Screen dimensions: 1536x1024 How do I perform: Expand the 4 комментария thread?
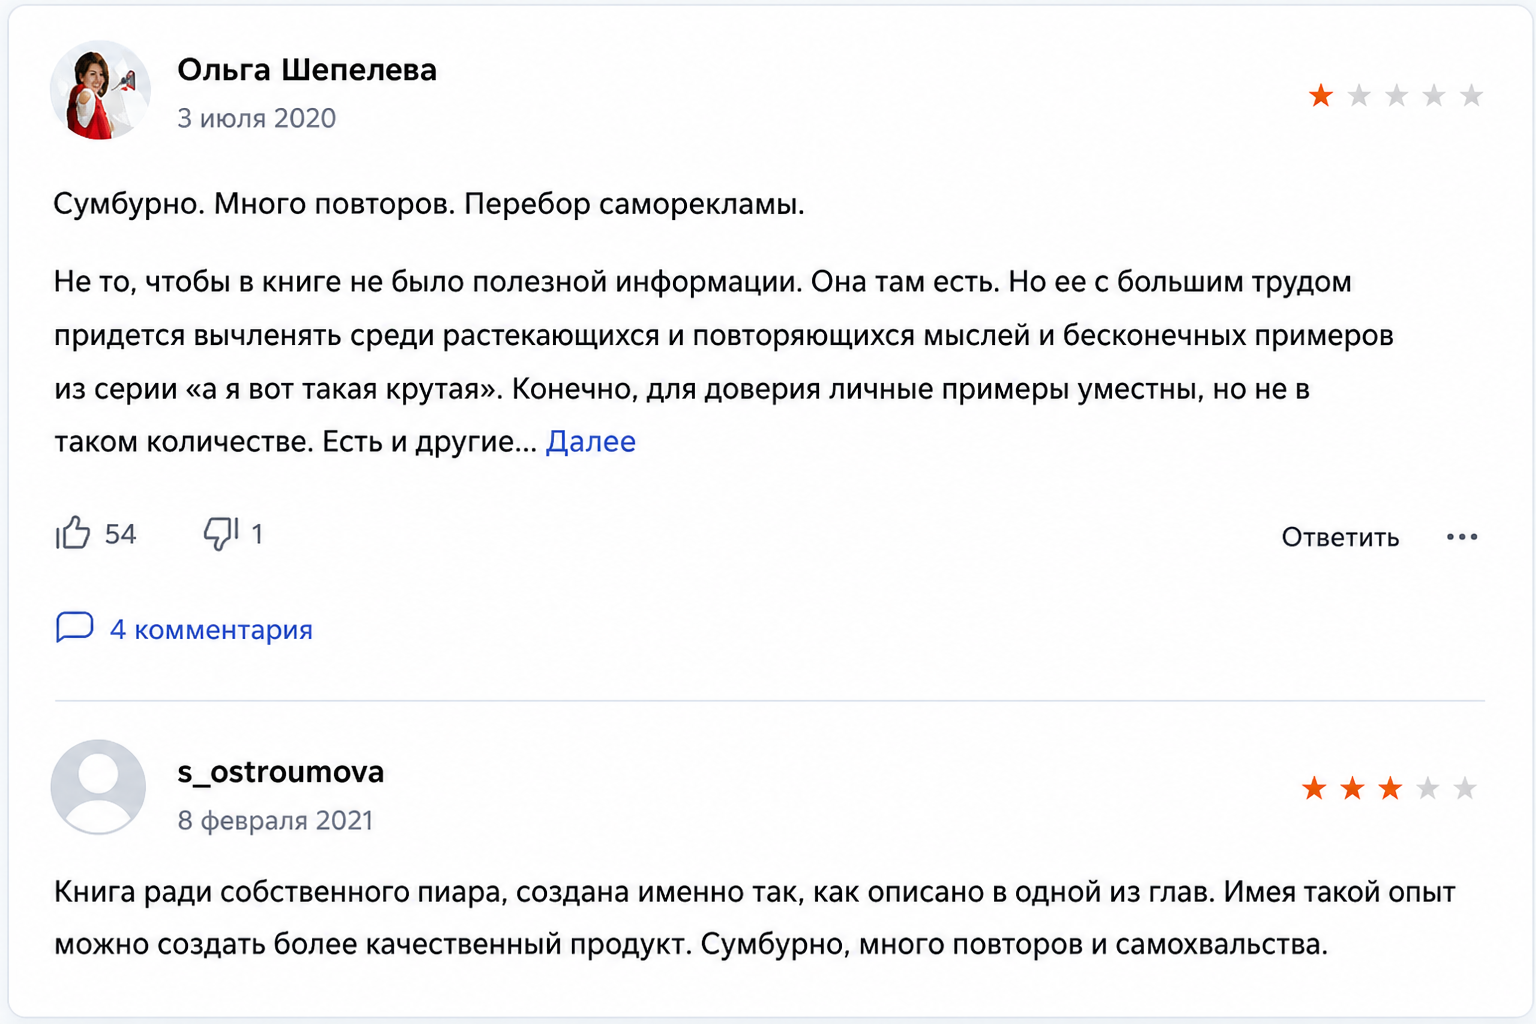pos(211,630)
